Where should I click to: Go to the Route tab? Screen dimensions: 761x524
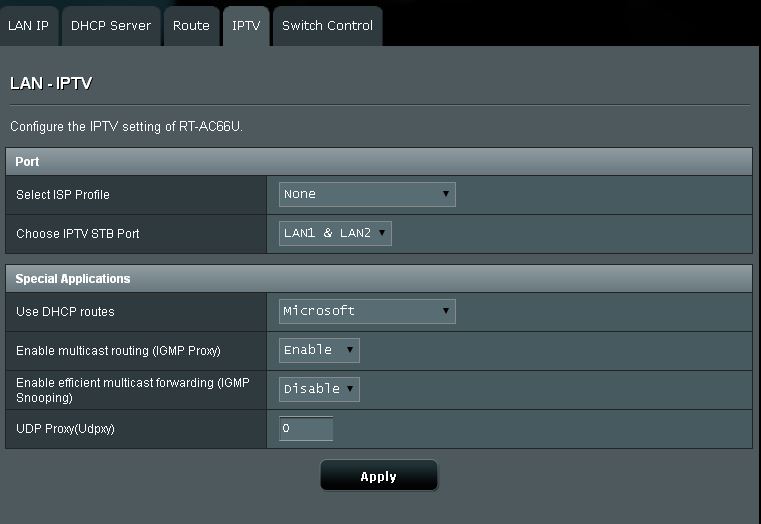coord(191,26)
